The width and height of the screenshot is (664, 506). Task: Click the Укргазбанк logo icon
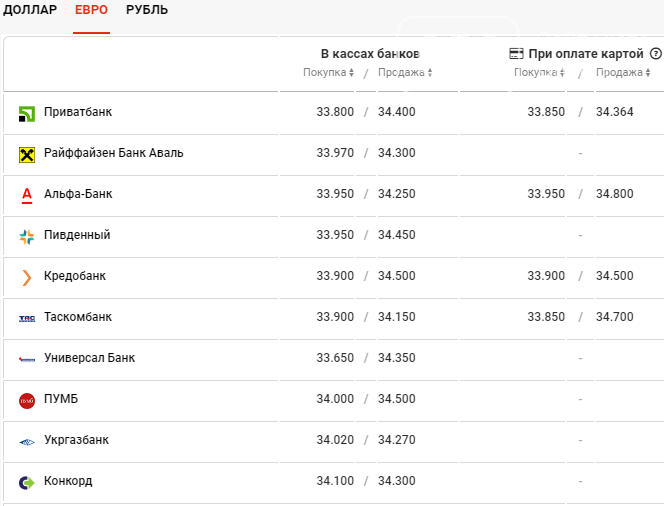tap(27, 441)
